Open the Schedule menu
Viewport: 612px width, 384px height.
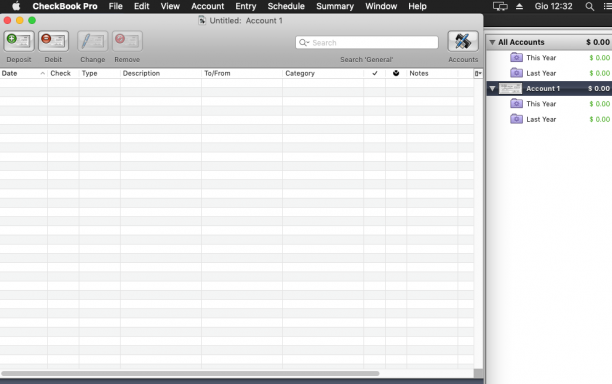point(286,6)
